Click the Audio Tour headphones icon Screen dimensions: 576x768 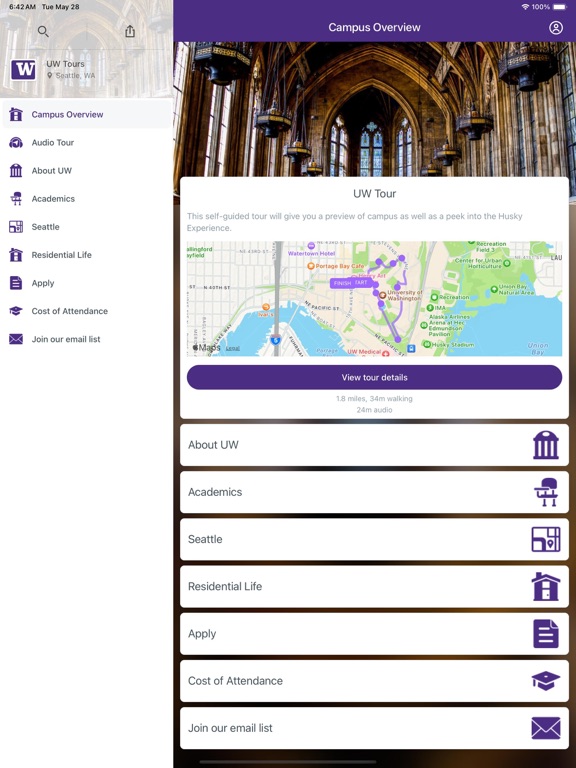pyautogui.click(x=16, y=143)
